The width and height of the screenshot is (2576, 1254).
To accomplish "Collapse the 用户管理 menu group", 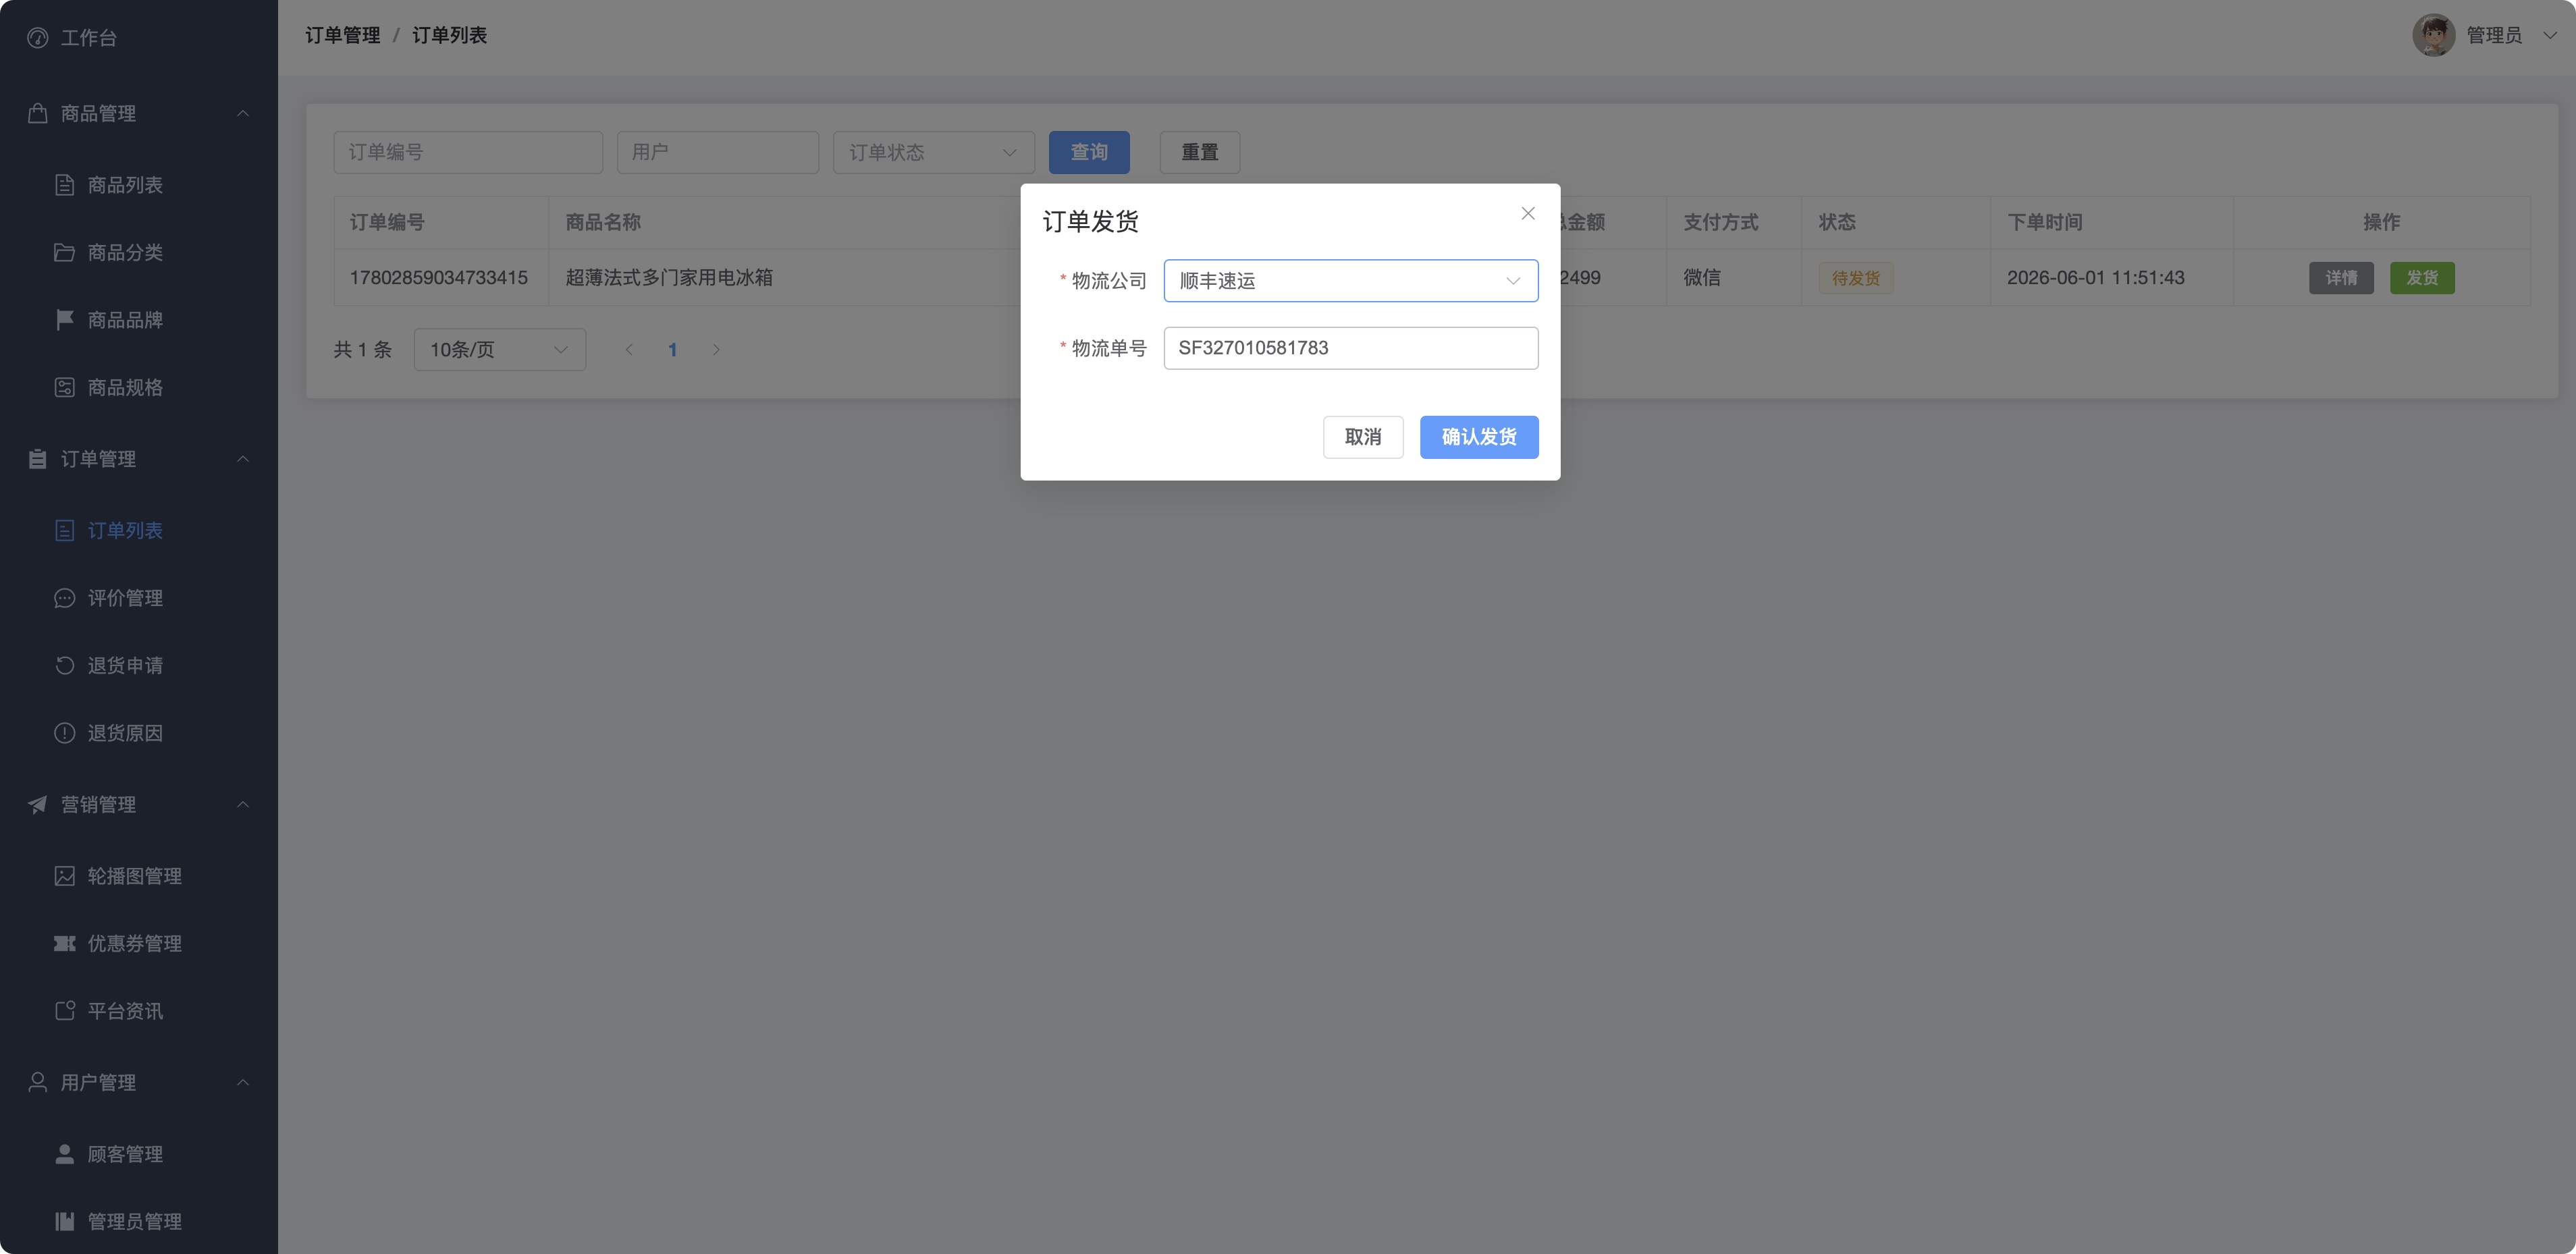I will coord(243,1082).
